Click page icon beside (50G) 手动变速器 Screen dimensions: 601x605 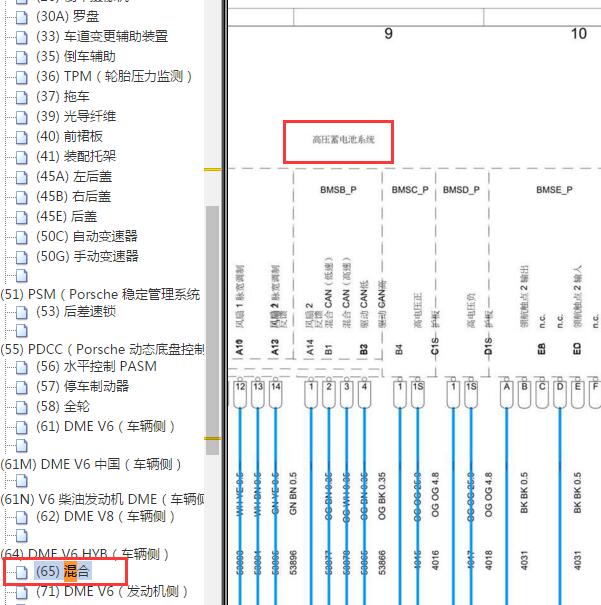coord(22,257)
